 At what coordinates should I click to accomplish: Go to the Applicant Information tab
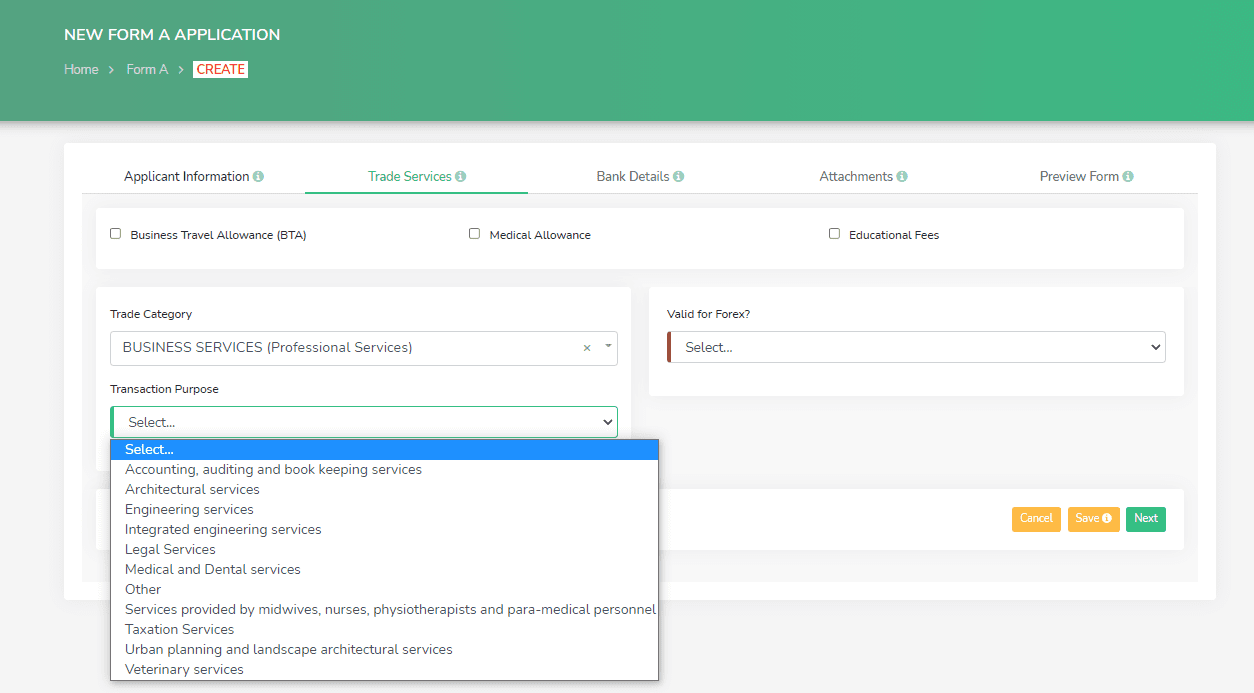pos(187,175)
